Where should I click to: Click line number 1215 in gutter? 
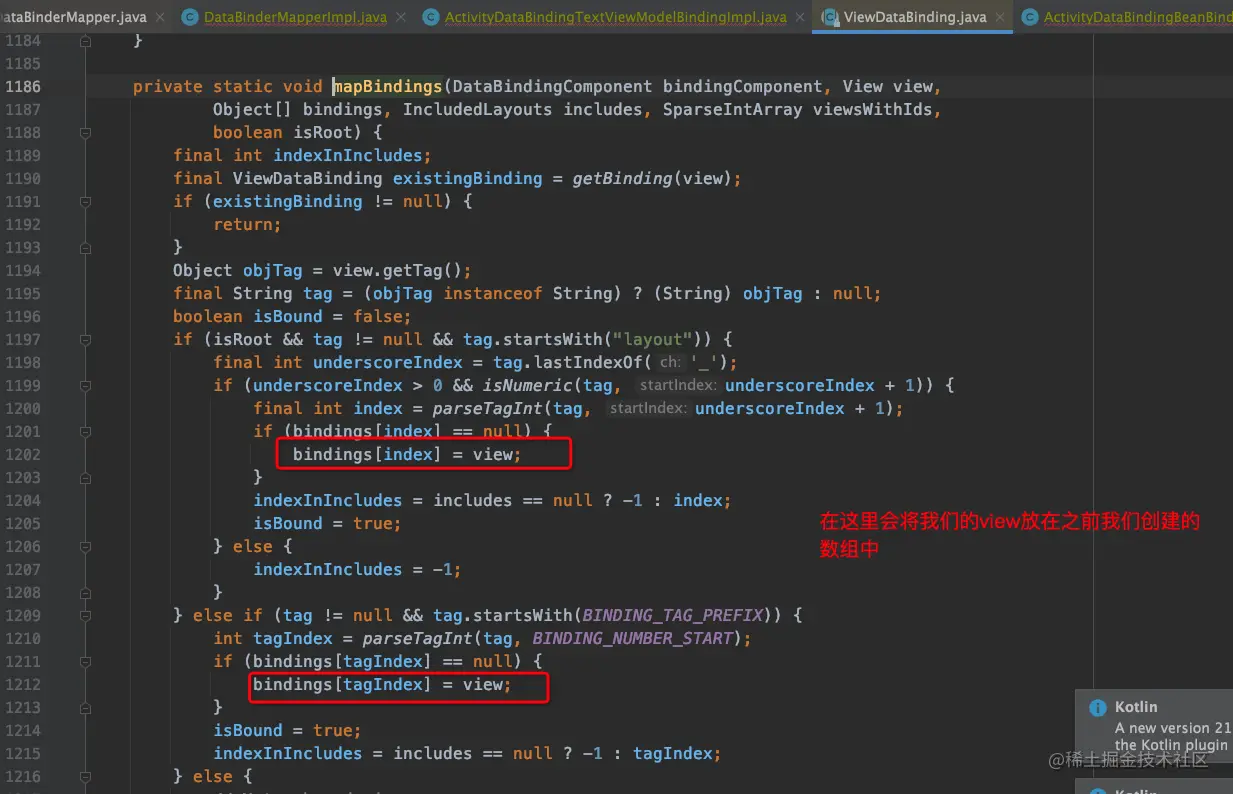[x=23, y=753]
